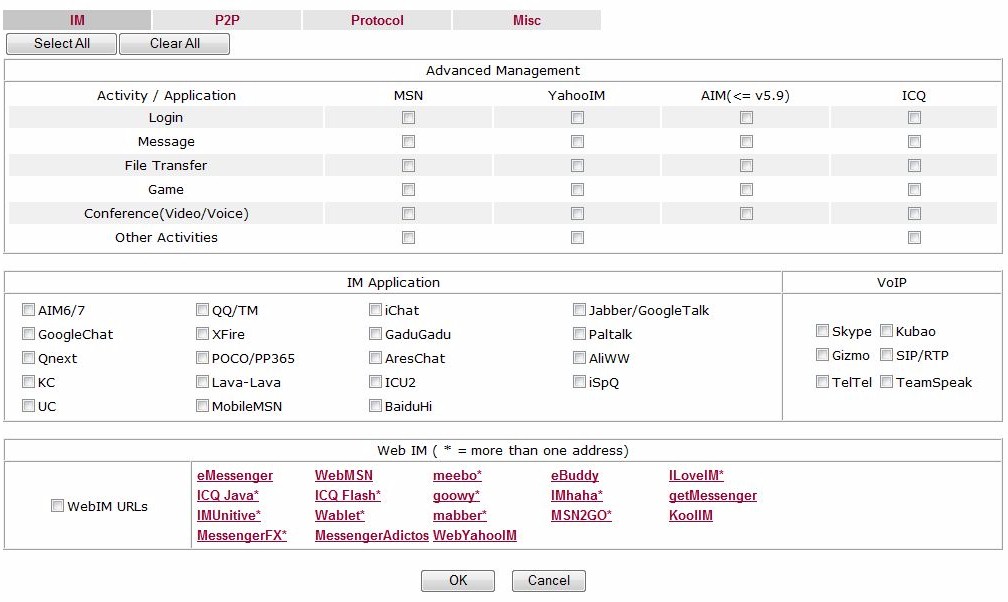Toggle the ICQ Login checkbox
1008x602 pixels.
click(914, 118)
